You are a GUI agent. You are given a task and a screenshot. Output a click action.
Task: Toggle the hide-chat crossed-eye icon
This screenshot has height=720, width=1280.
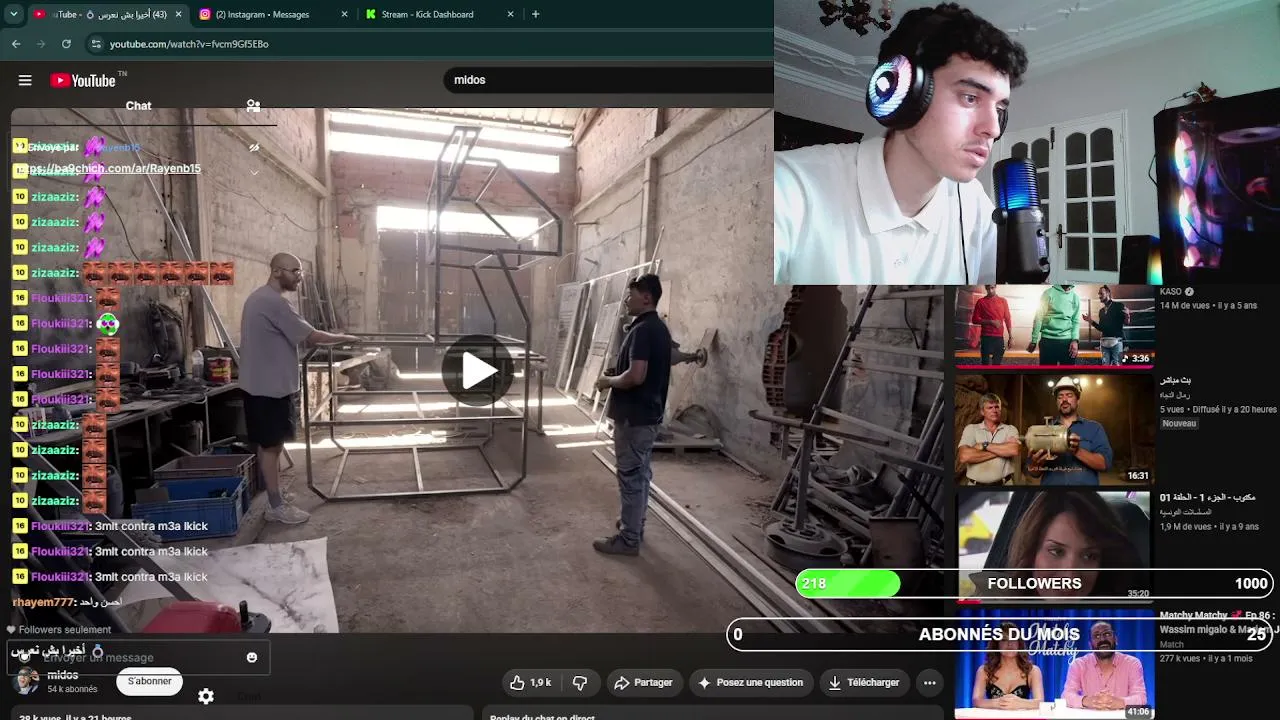pyautogui.click(x=254, y=147)
